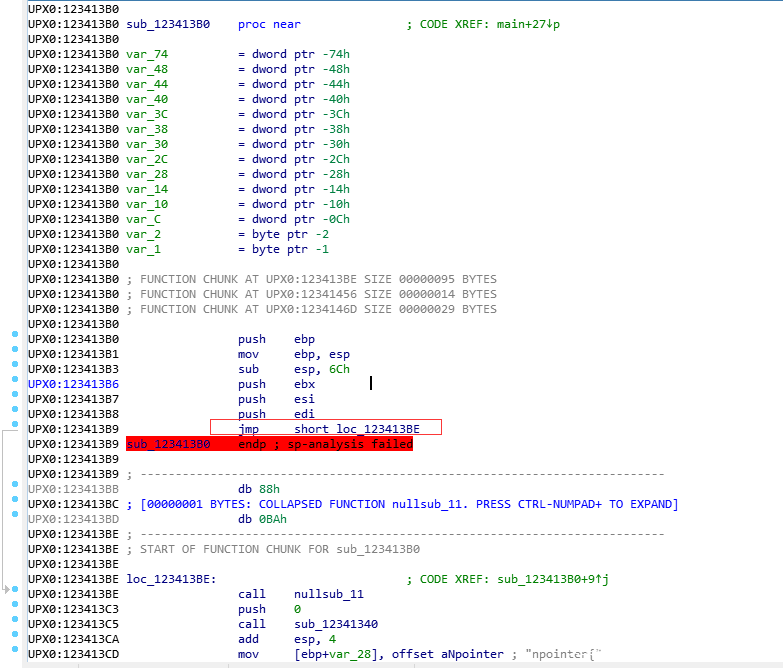The width and height of the screenshot is (783, 668).
Task: Click breakpoint dot beside db 88h line
Action: (15, 484)
